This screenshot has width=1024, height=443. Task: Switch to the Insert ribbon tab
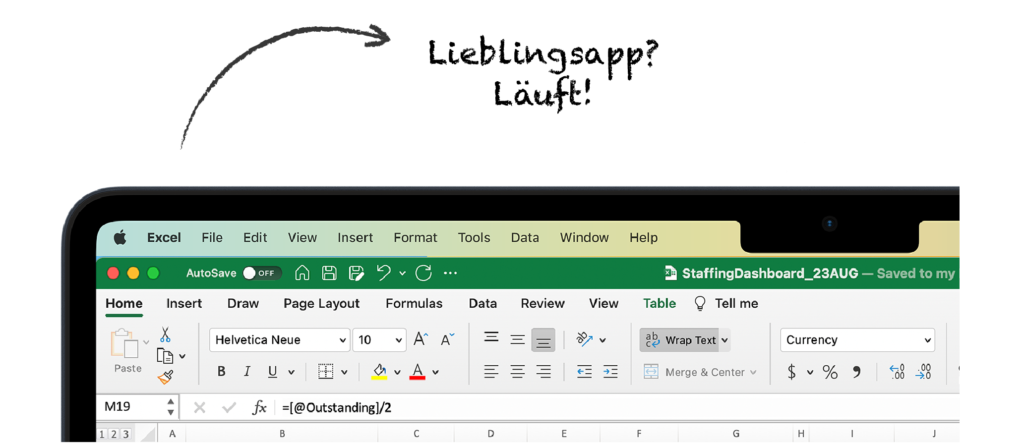(184, 304)
